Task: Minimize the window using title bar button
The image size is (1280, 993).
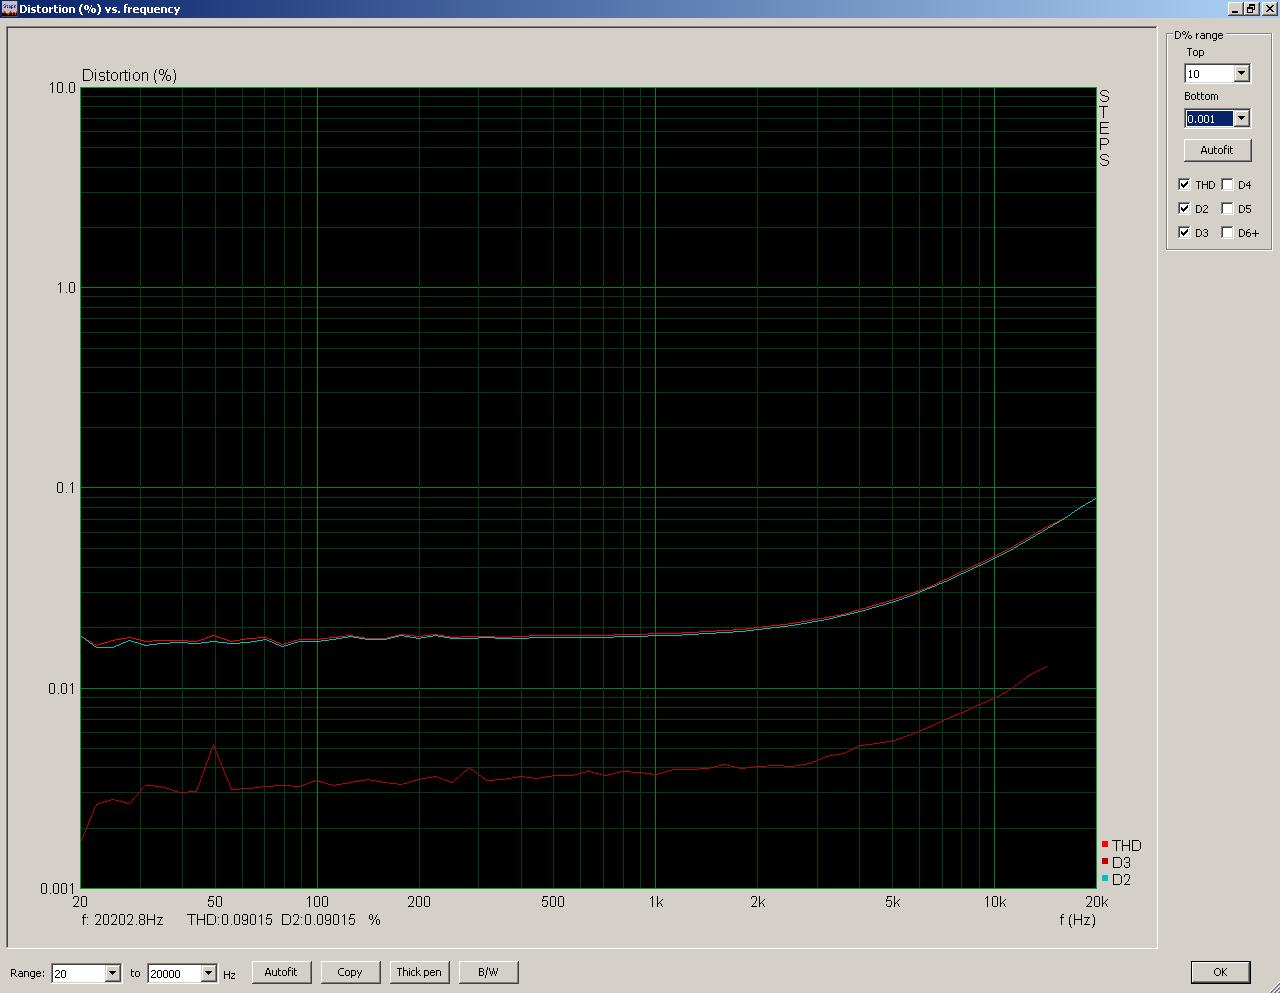Action: point(1235,8)
